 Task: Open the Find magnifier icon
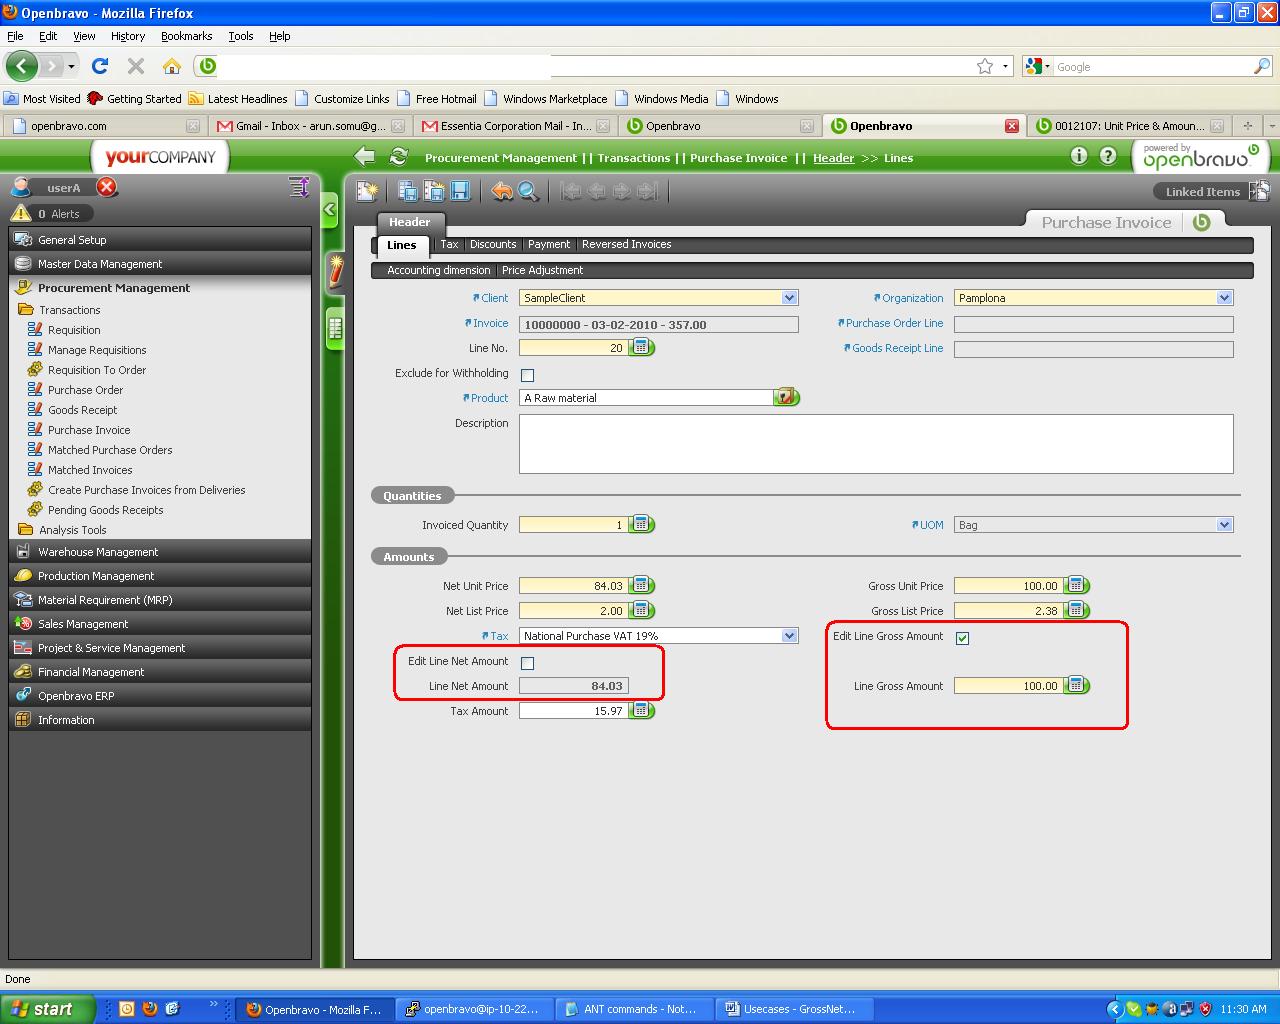coord(528,190)
